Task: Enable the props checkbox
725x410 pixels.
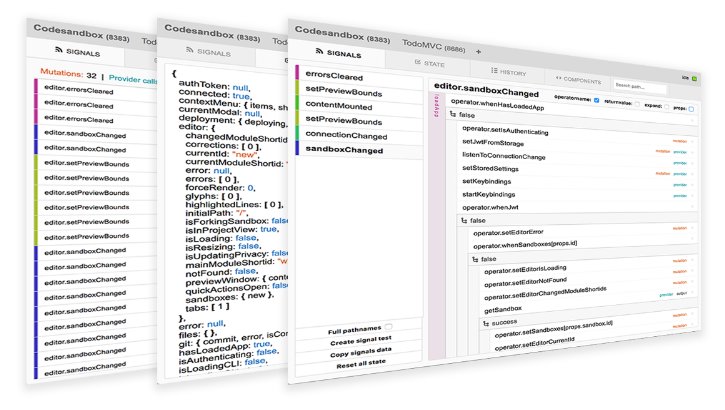Action: click(x=691, y=109)
